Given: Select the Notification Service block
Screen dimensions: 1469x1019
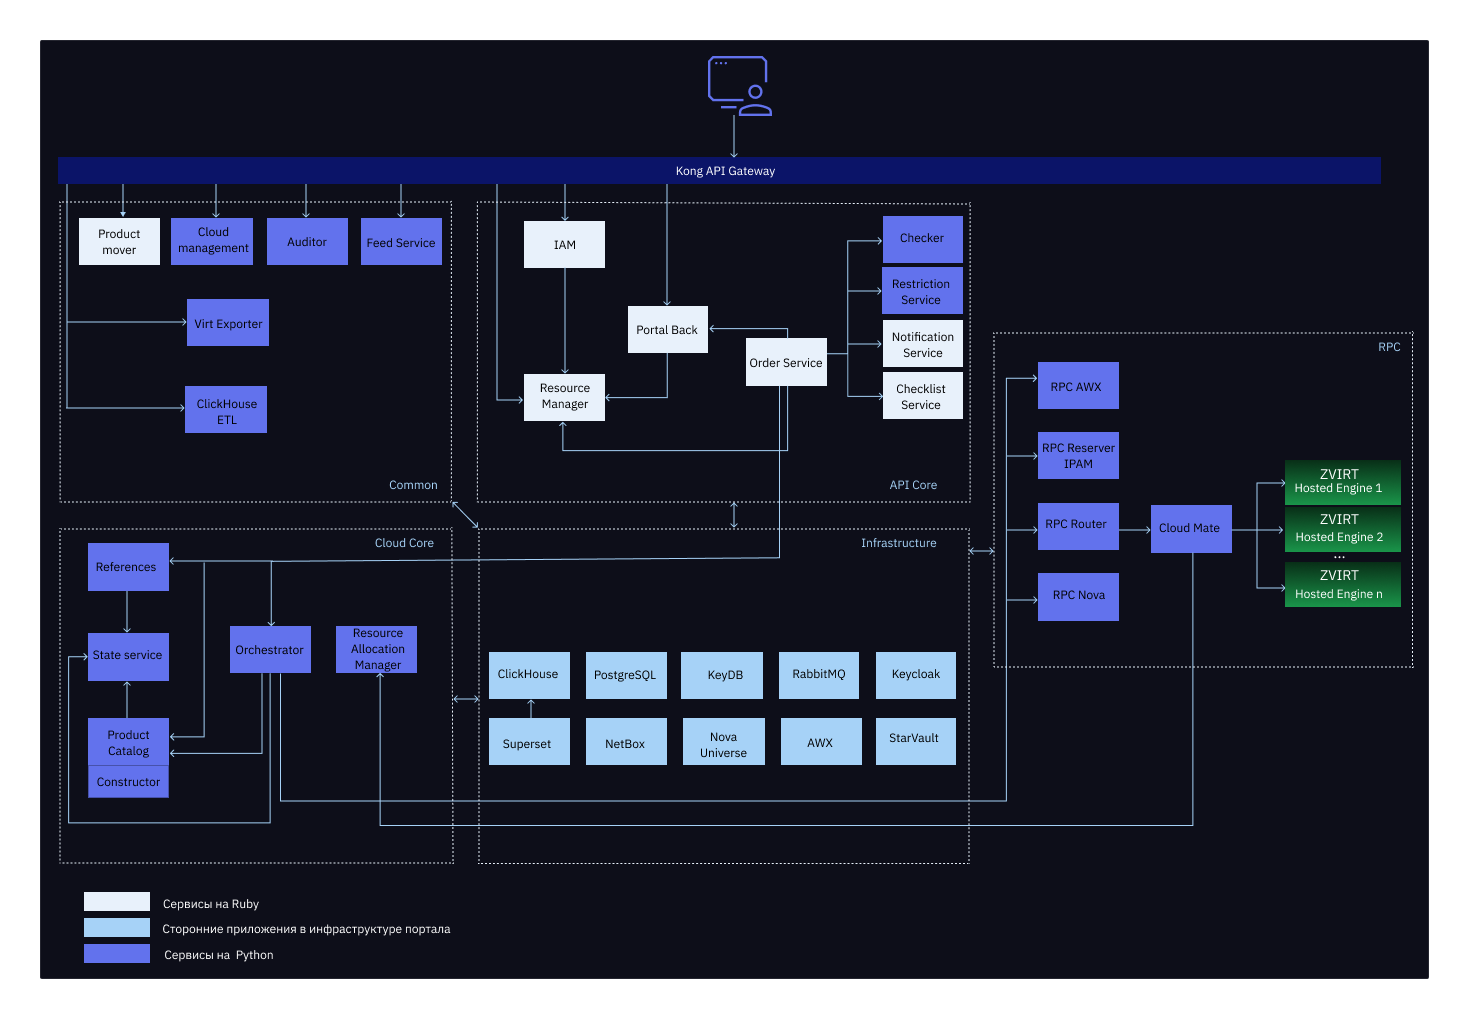Looking at the screenshot, I should 923,344.
